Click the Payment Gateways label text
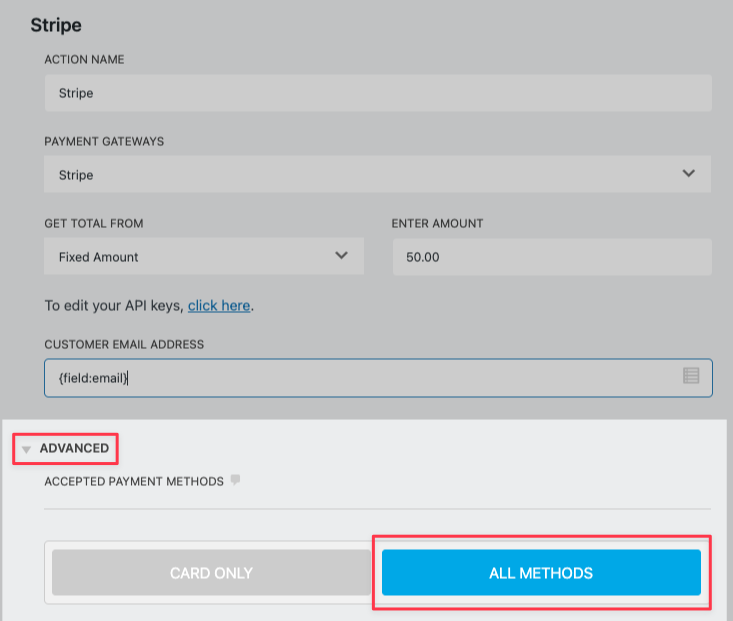Screen dimensions: 733x621 pyautogui.click(x=104, y=141)
